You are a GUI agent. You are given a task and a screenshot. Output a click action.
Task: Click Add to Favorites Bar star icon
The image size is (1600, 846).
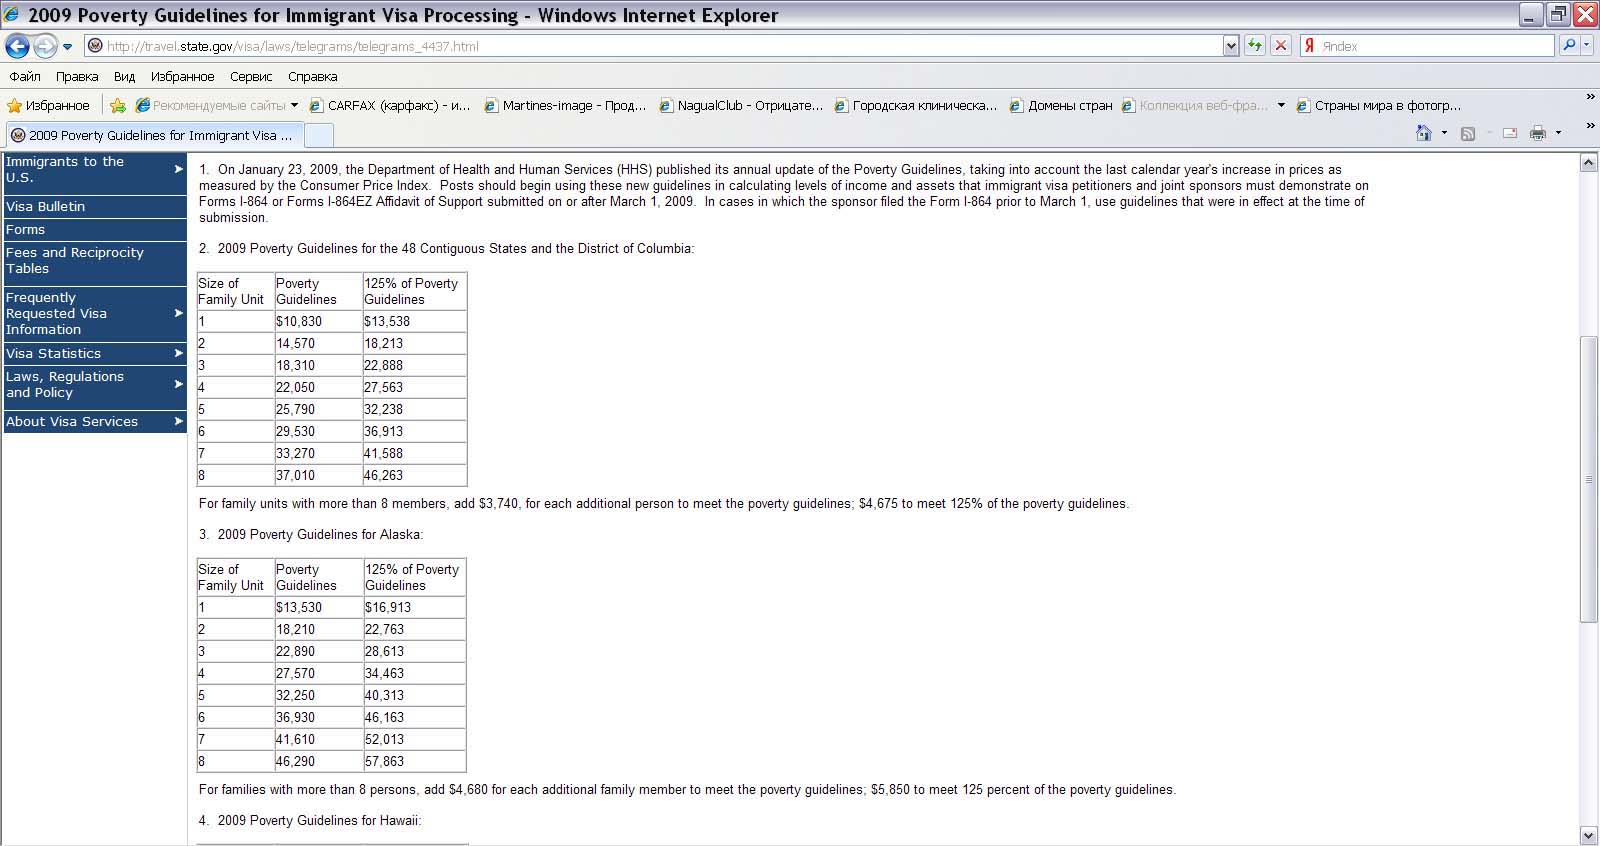[x=118, y=106]
